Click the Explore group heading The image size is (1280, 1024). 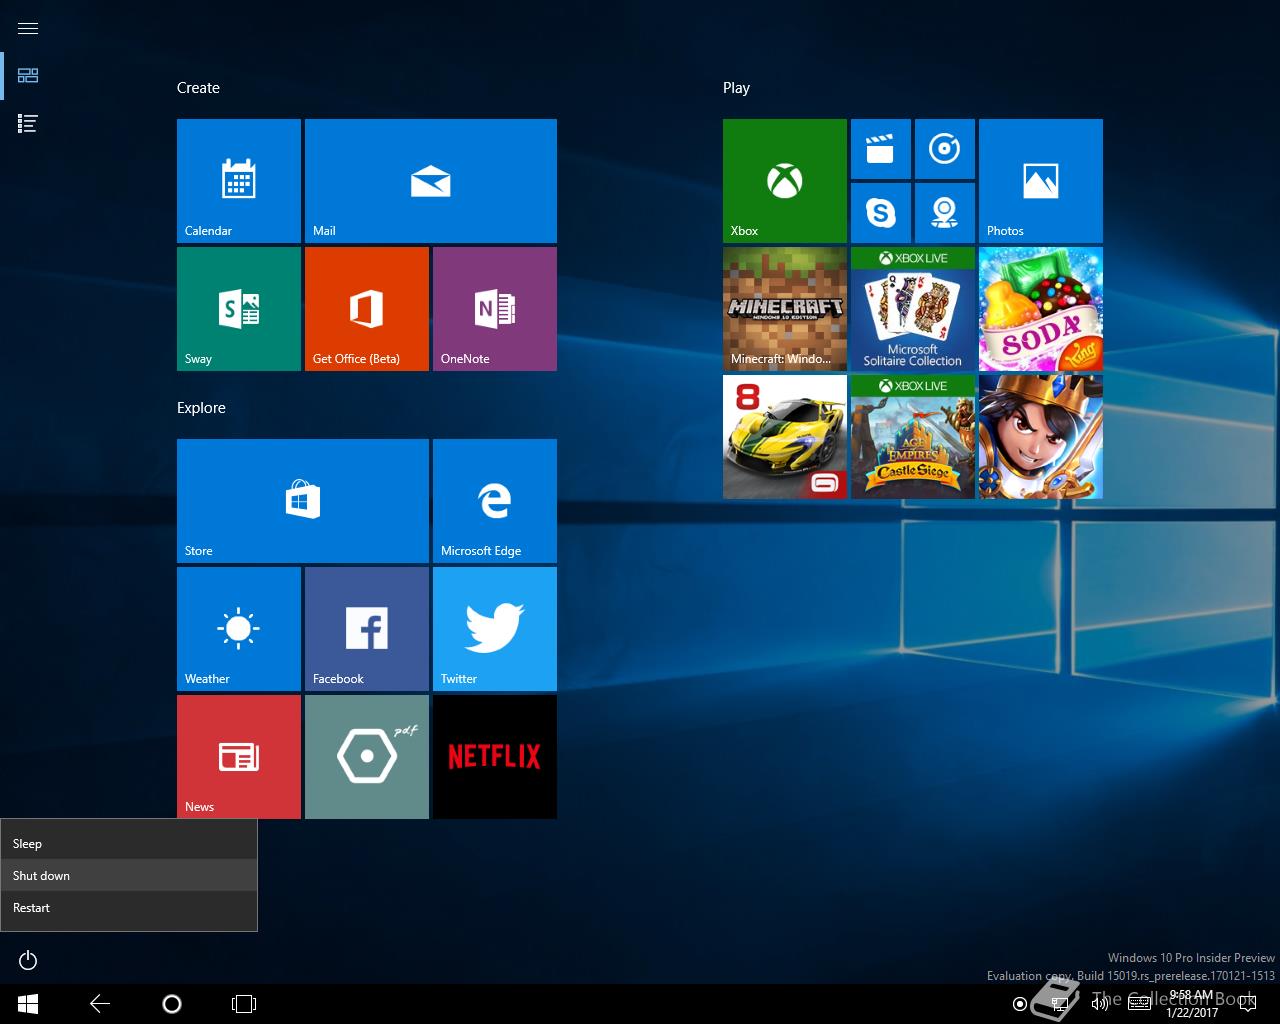point(201,408)
